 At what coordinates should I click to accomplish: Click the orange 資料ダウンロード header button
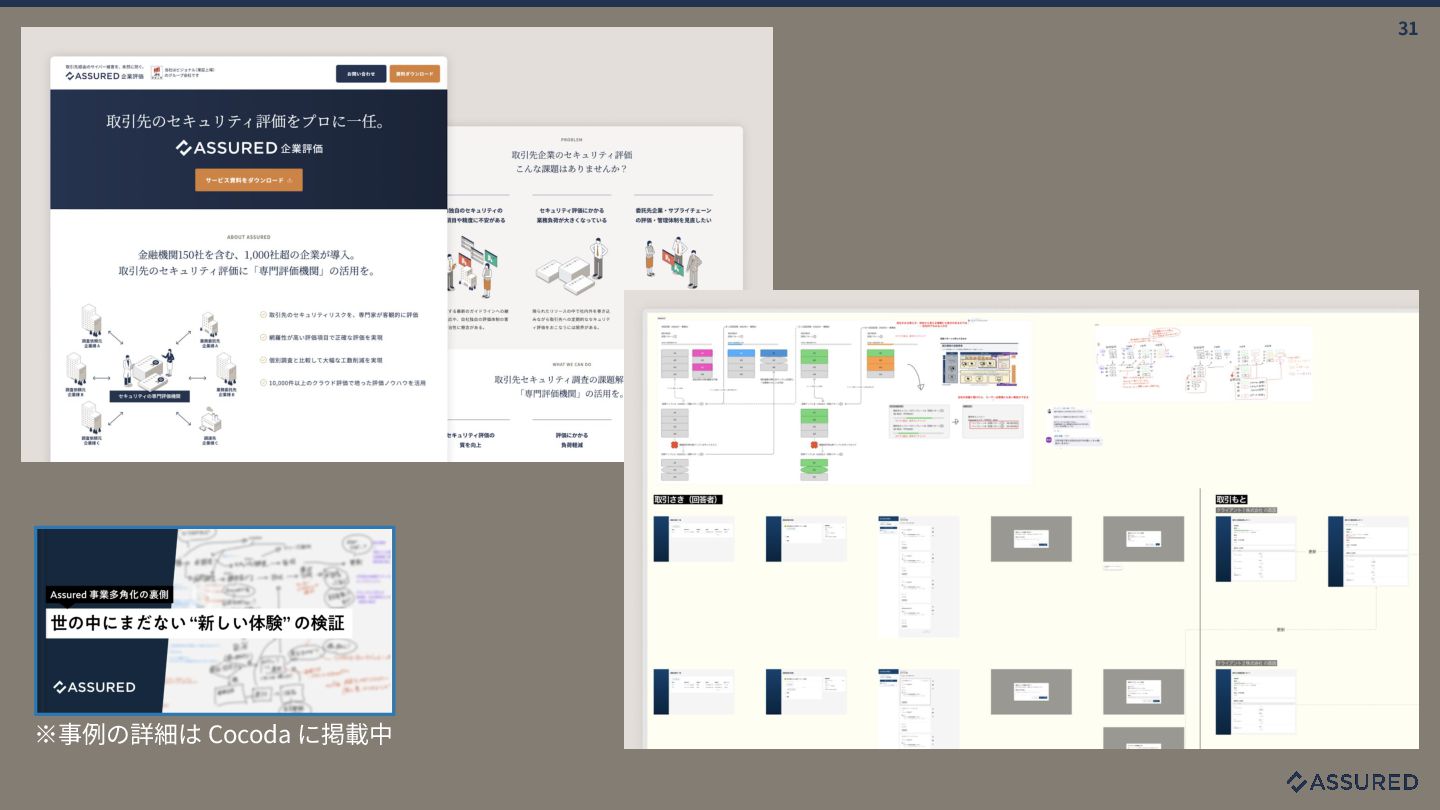[x=414, y=74]
